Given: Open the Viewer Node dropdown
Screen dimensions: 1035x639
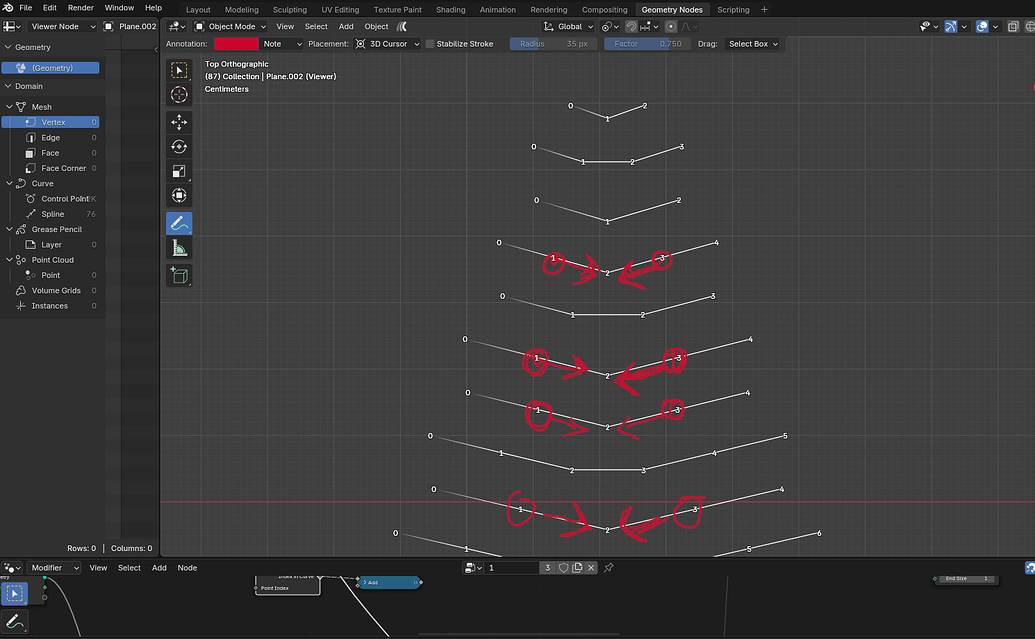Looking at the screenshot, I should tap(61, 26).
